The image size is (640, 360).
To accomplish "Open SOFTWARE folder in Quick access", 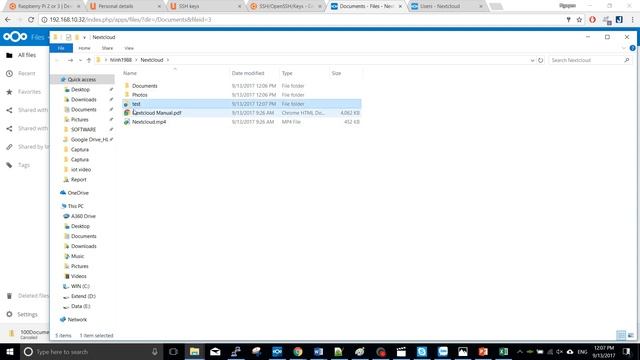I will click(83, 129).
